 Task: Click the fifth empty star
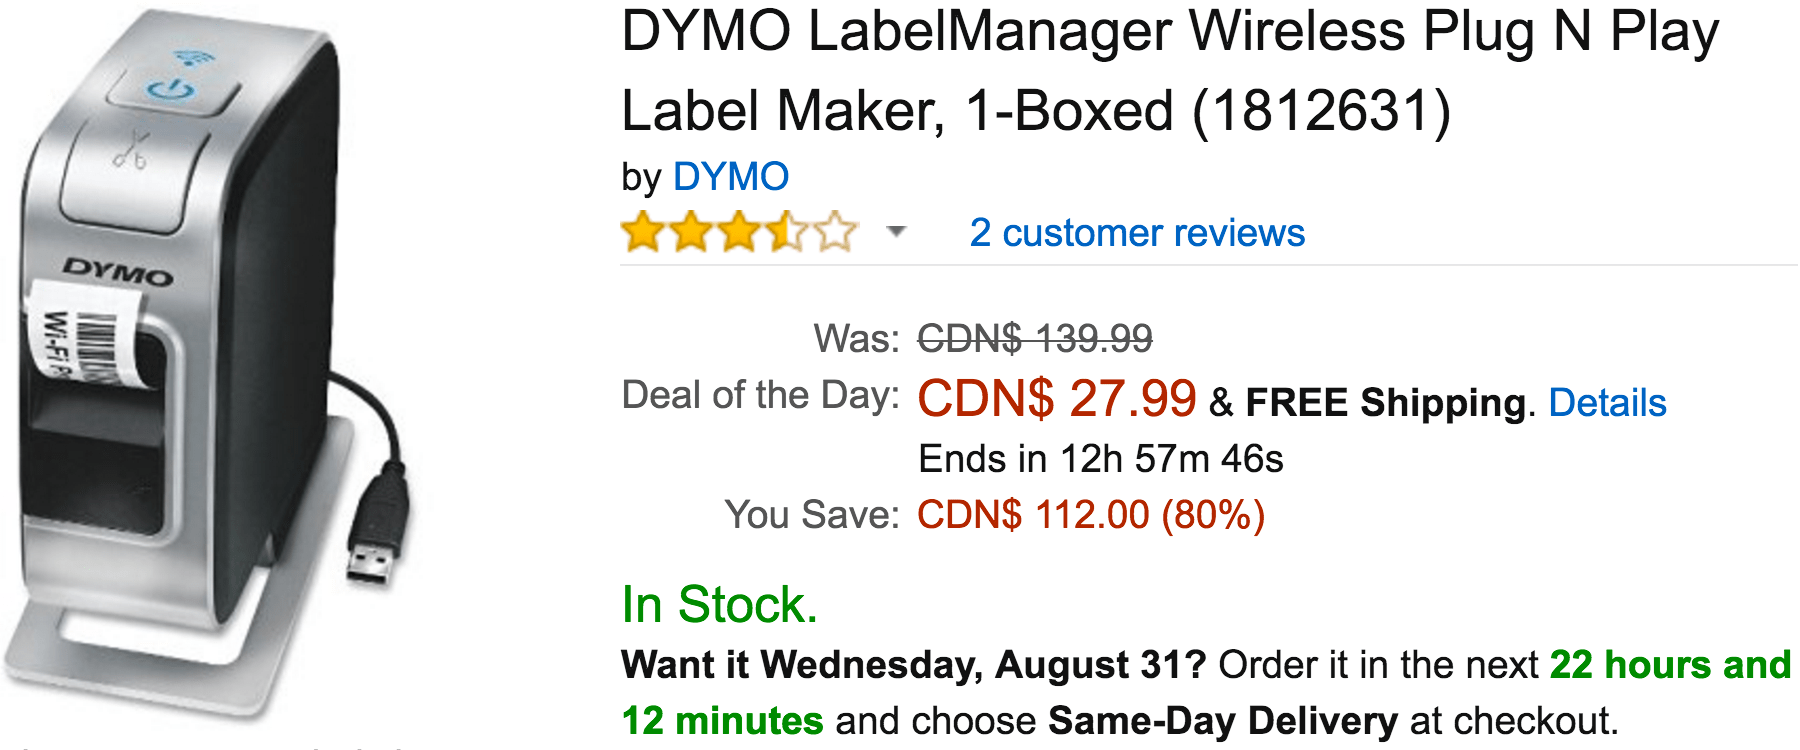835,232
